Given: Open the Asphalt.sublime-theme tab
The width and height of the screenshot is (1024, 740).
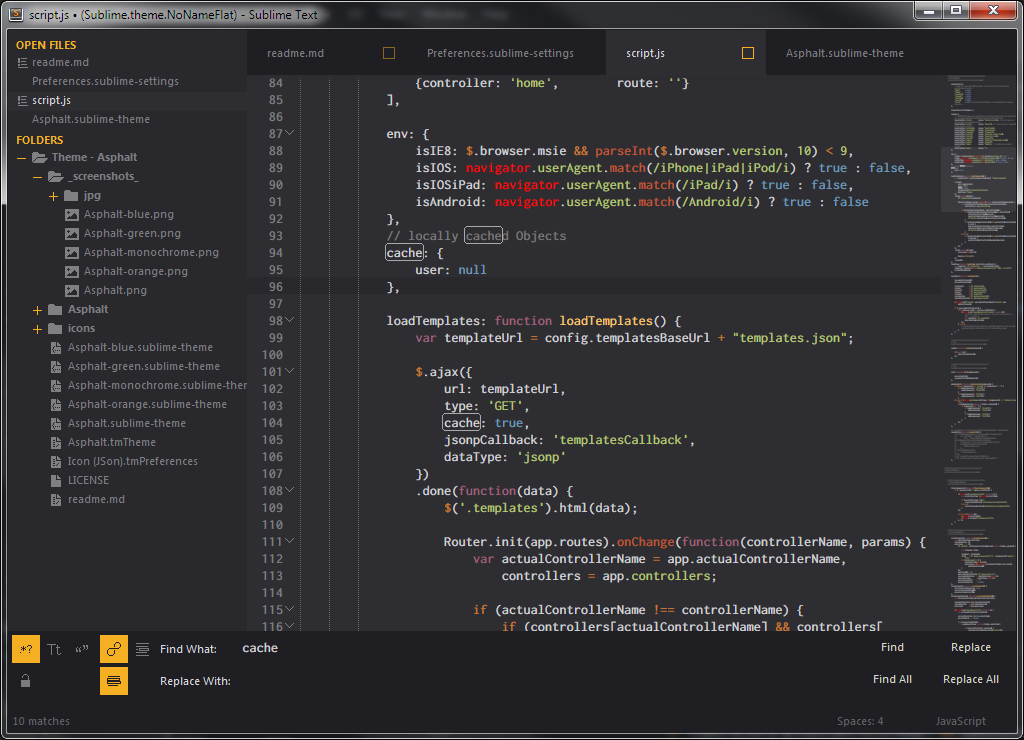Looking at the screenshot, I should 844,53.
